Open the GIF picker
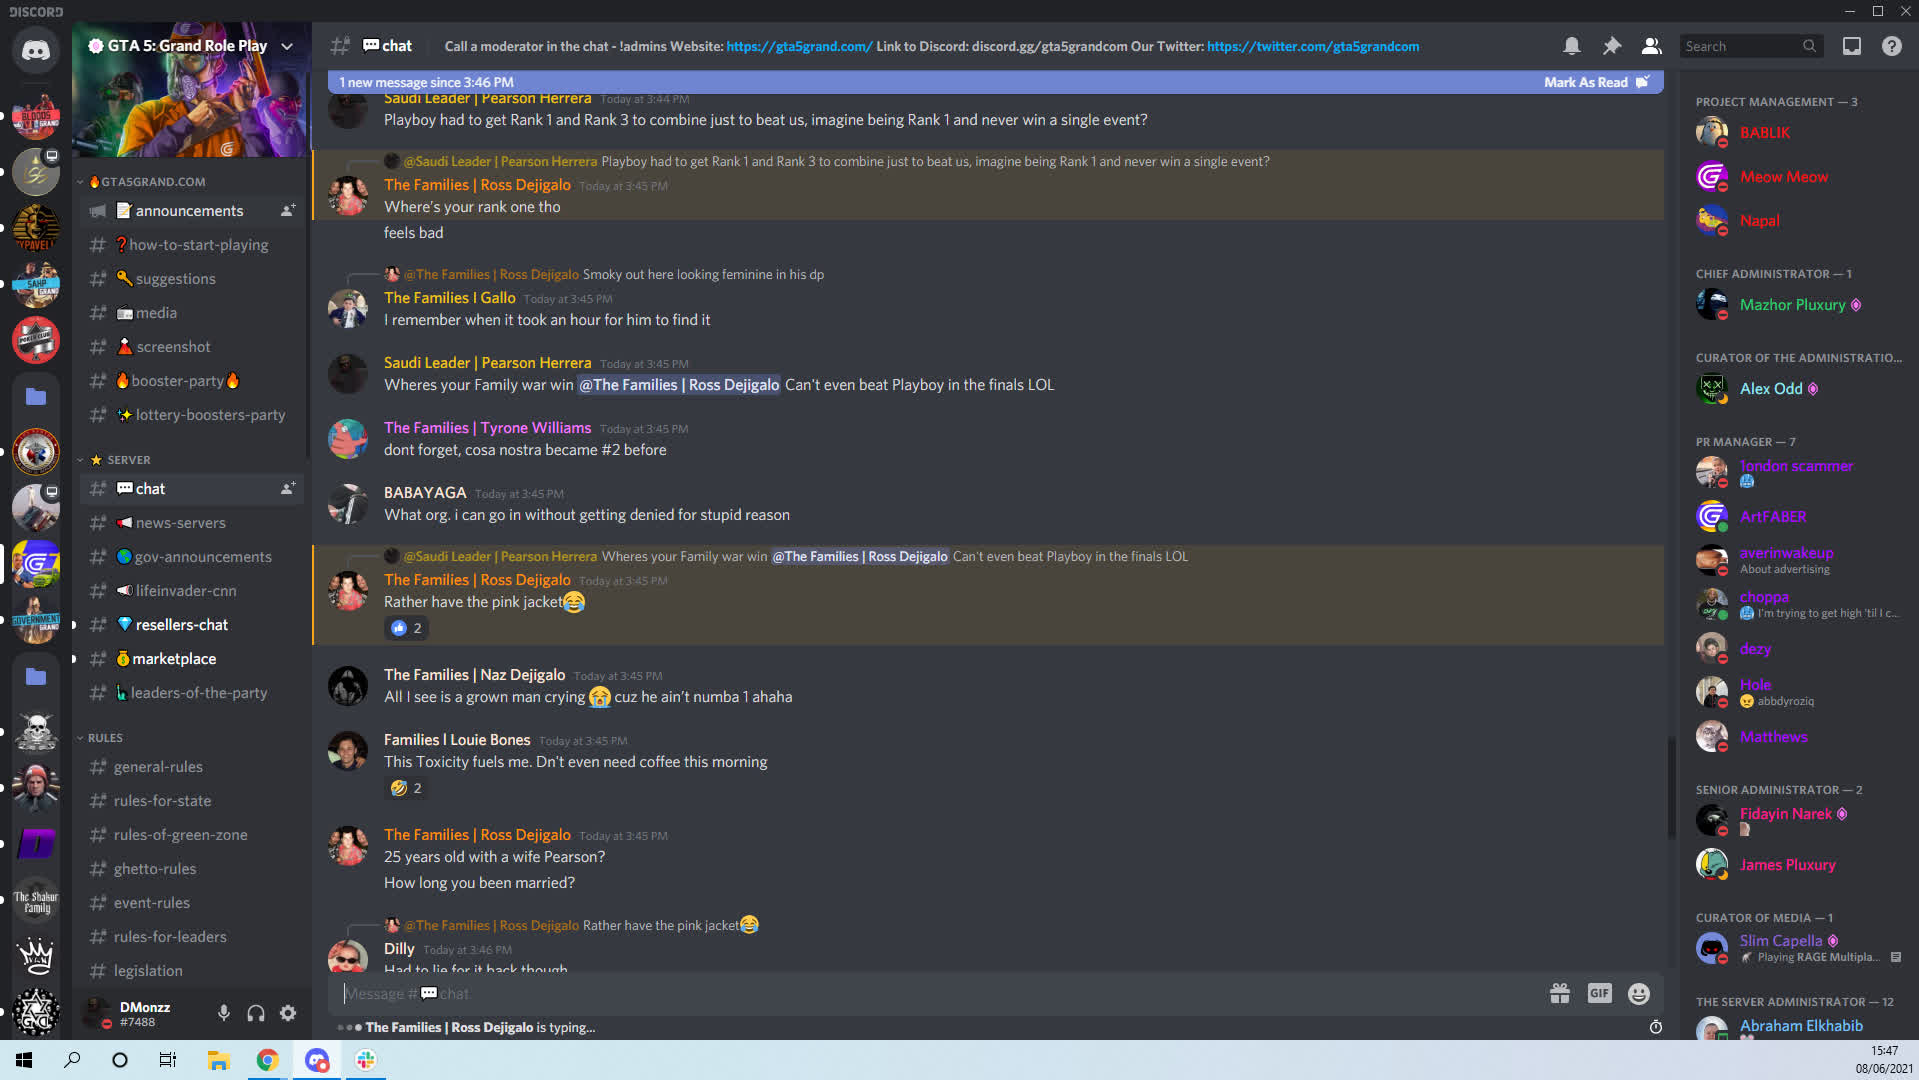This screenshot has width=1919, height=1080. (x=1599, y=993)
